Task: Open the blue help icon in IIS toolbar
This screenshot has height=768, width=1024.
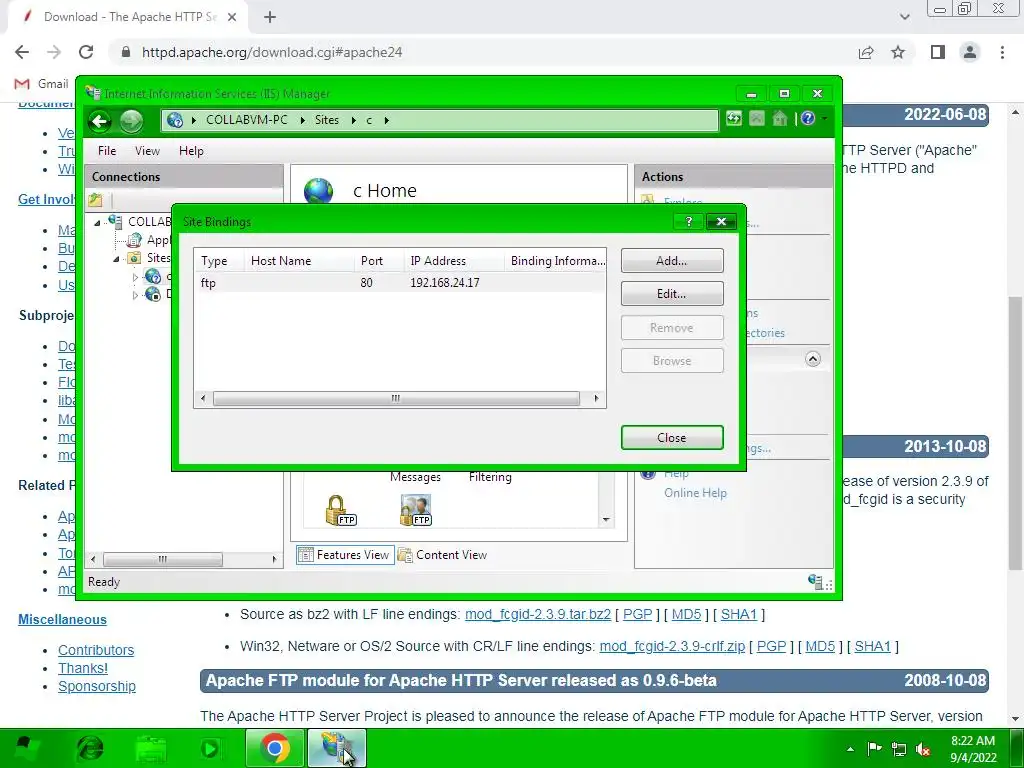Action: (808, 118)
